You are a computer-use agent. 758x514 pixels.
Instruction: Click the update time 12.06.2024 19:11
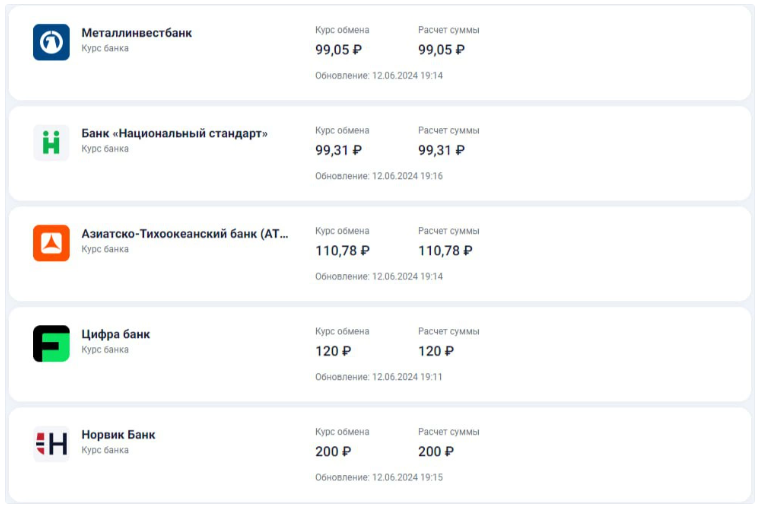(x=378, y=377)
